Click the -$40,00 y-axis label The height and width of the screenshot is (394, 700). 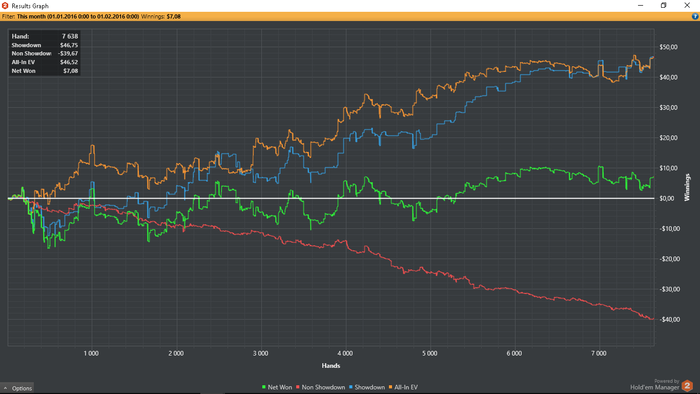[x=670, y=319]
